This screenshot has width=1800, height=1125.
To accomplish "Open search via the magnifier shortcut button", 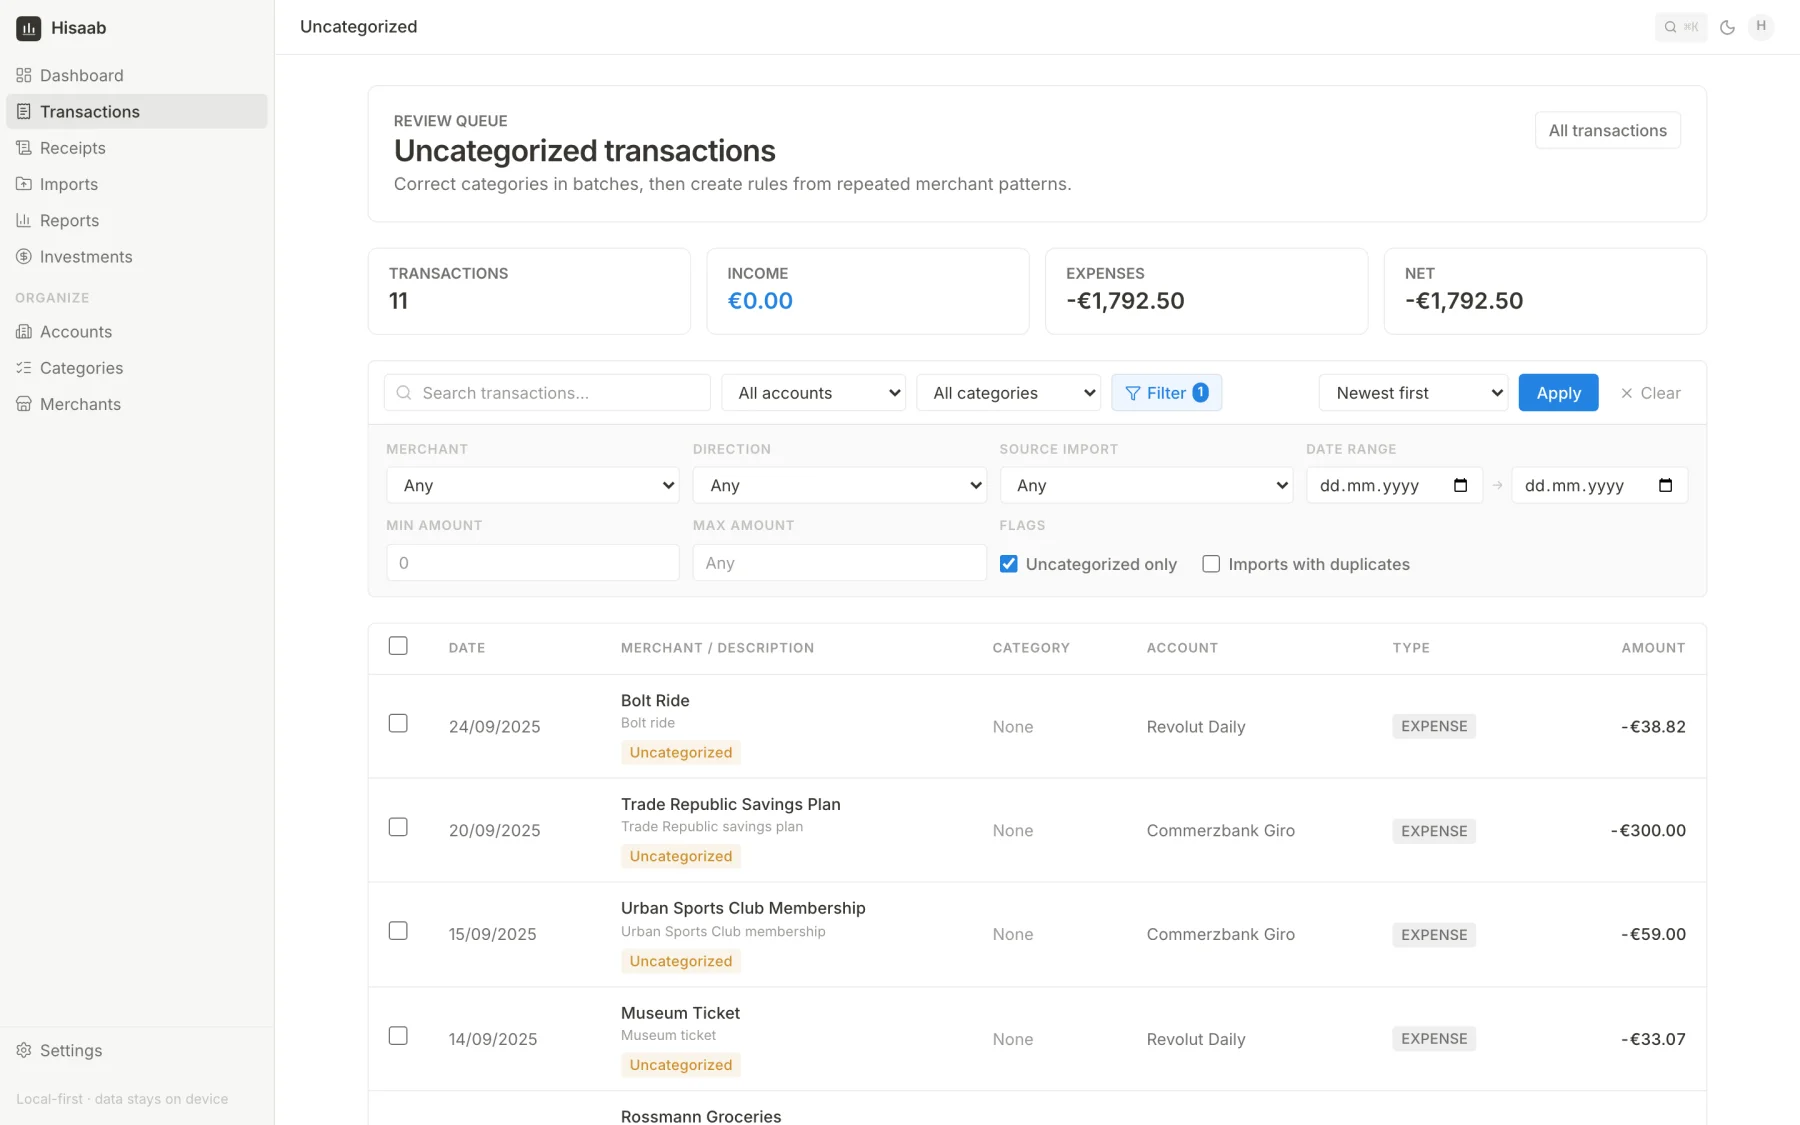I will point(1681,27).
